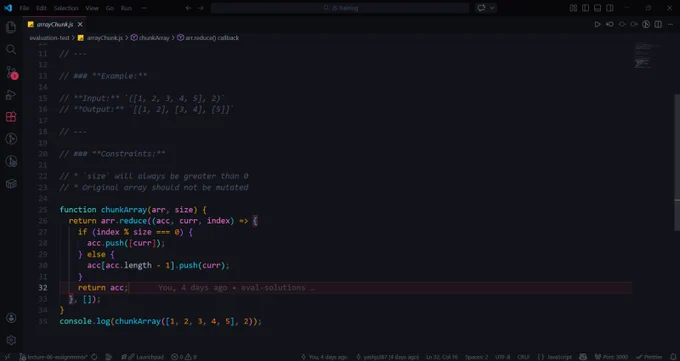This screenshot has width=680, height=361.
Task: Click the console.log line 35 code
Action: tap(160, 322)
